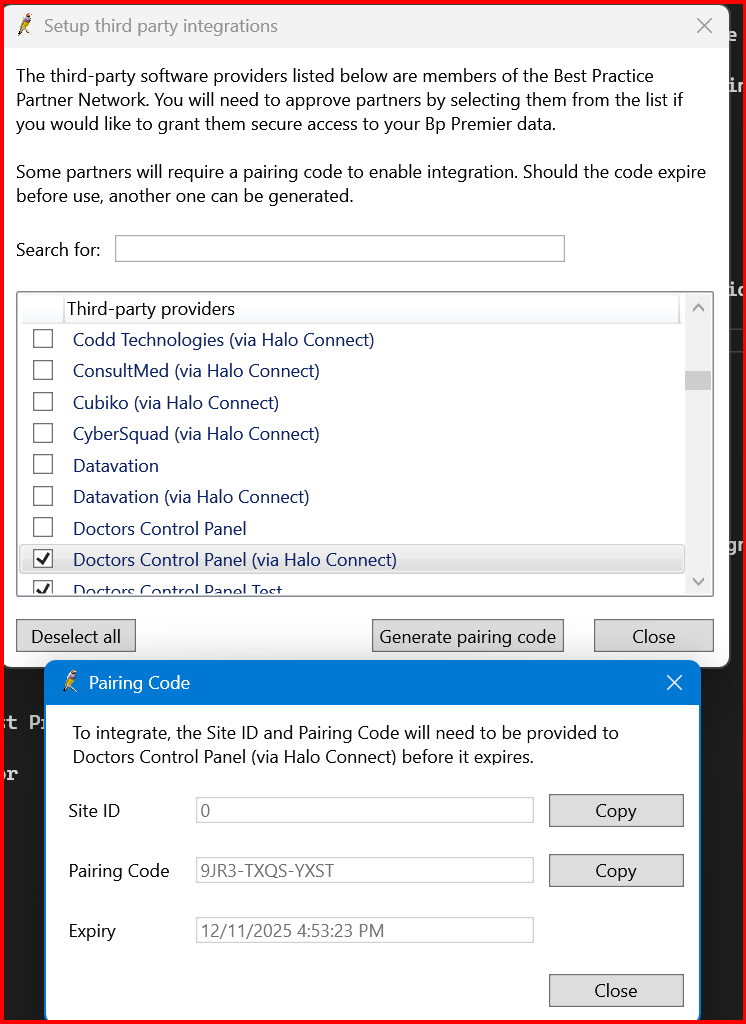This screenshot has height=1024, width=746.
Task: Check the Cubiko (via Halo Connect) checkbox
Action: [x=43, y=402]
